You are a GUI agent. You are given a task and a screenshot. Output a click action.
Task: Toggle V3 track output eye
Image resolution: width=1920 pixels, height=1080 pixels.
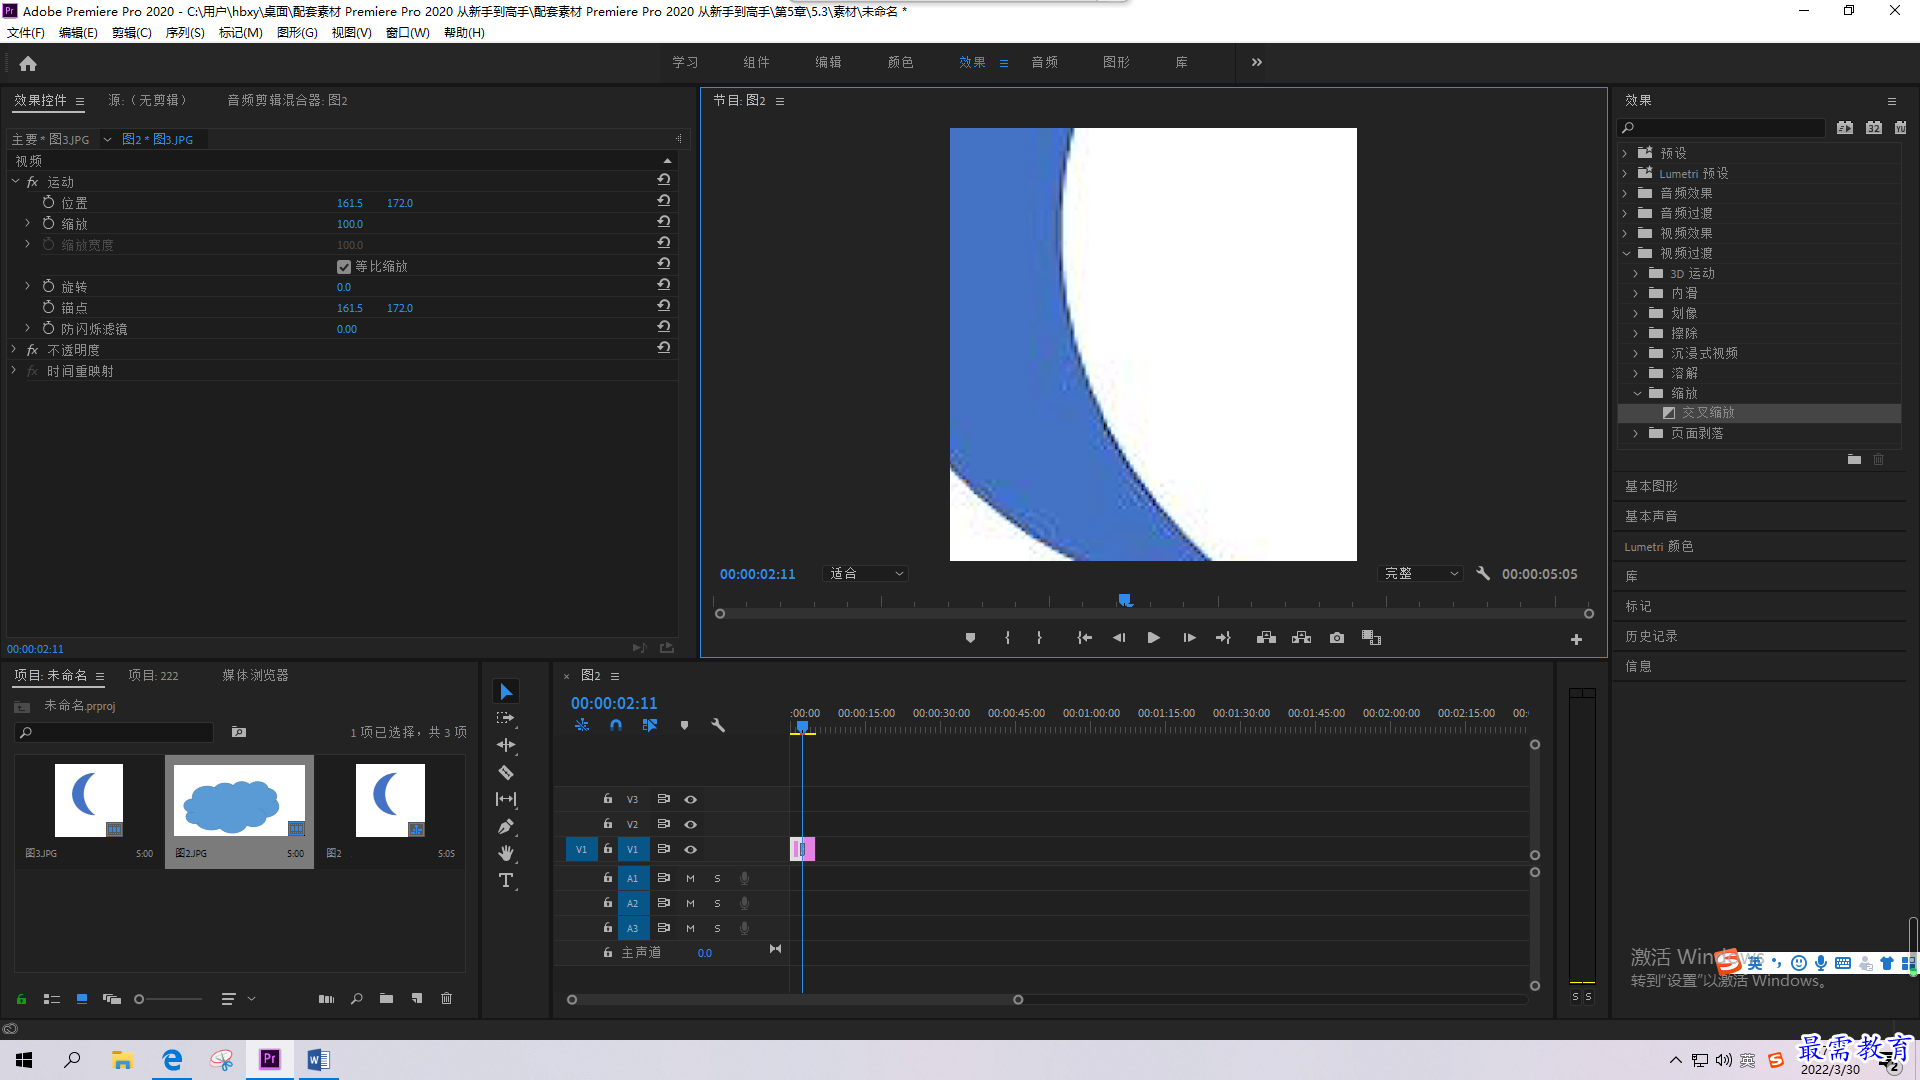[x=690, y=799]
